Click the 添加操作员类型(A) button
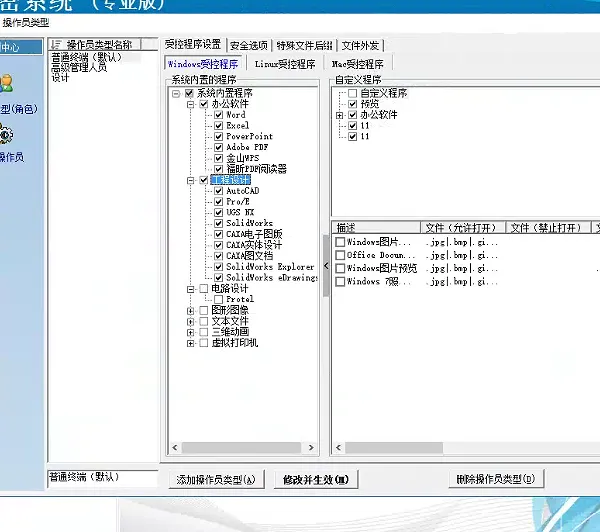Screen dimensions: 600x532 click(216, 479)
